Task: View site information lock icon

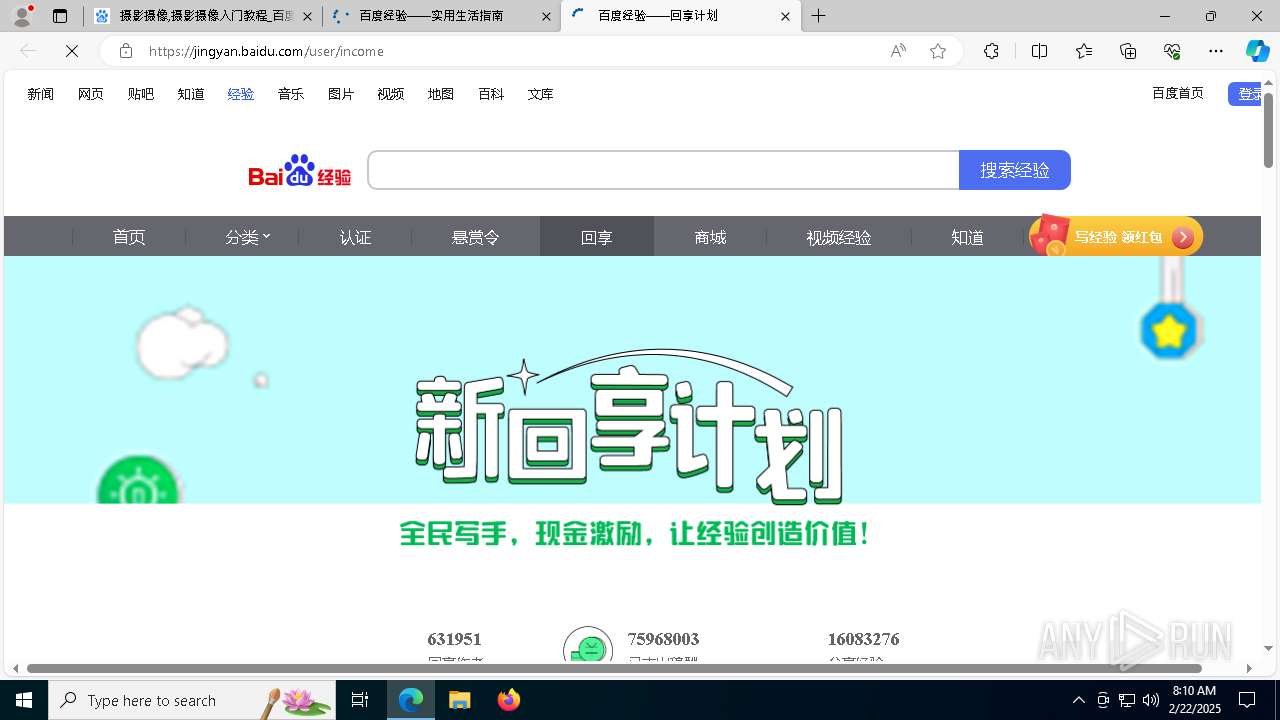Action: click(125, 51)
